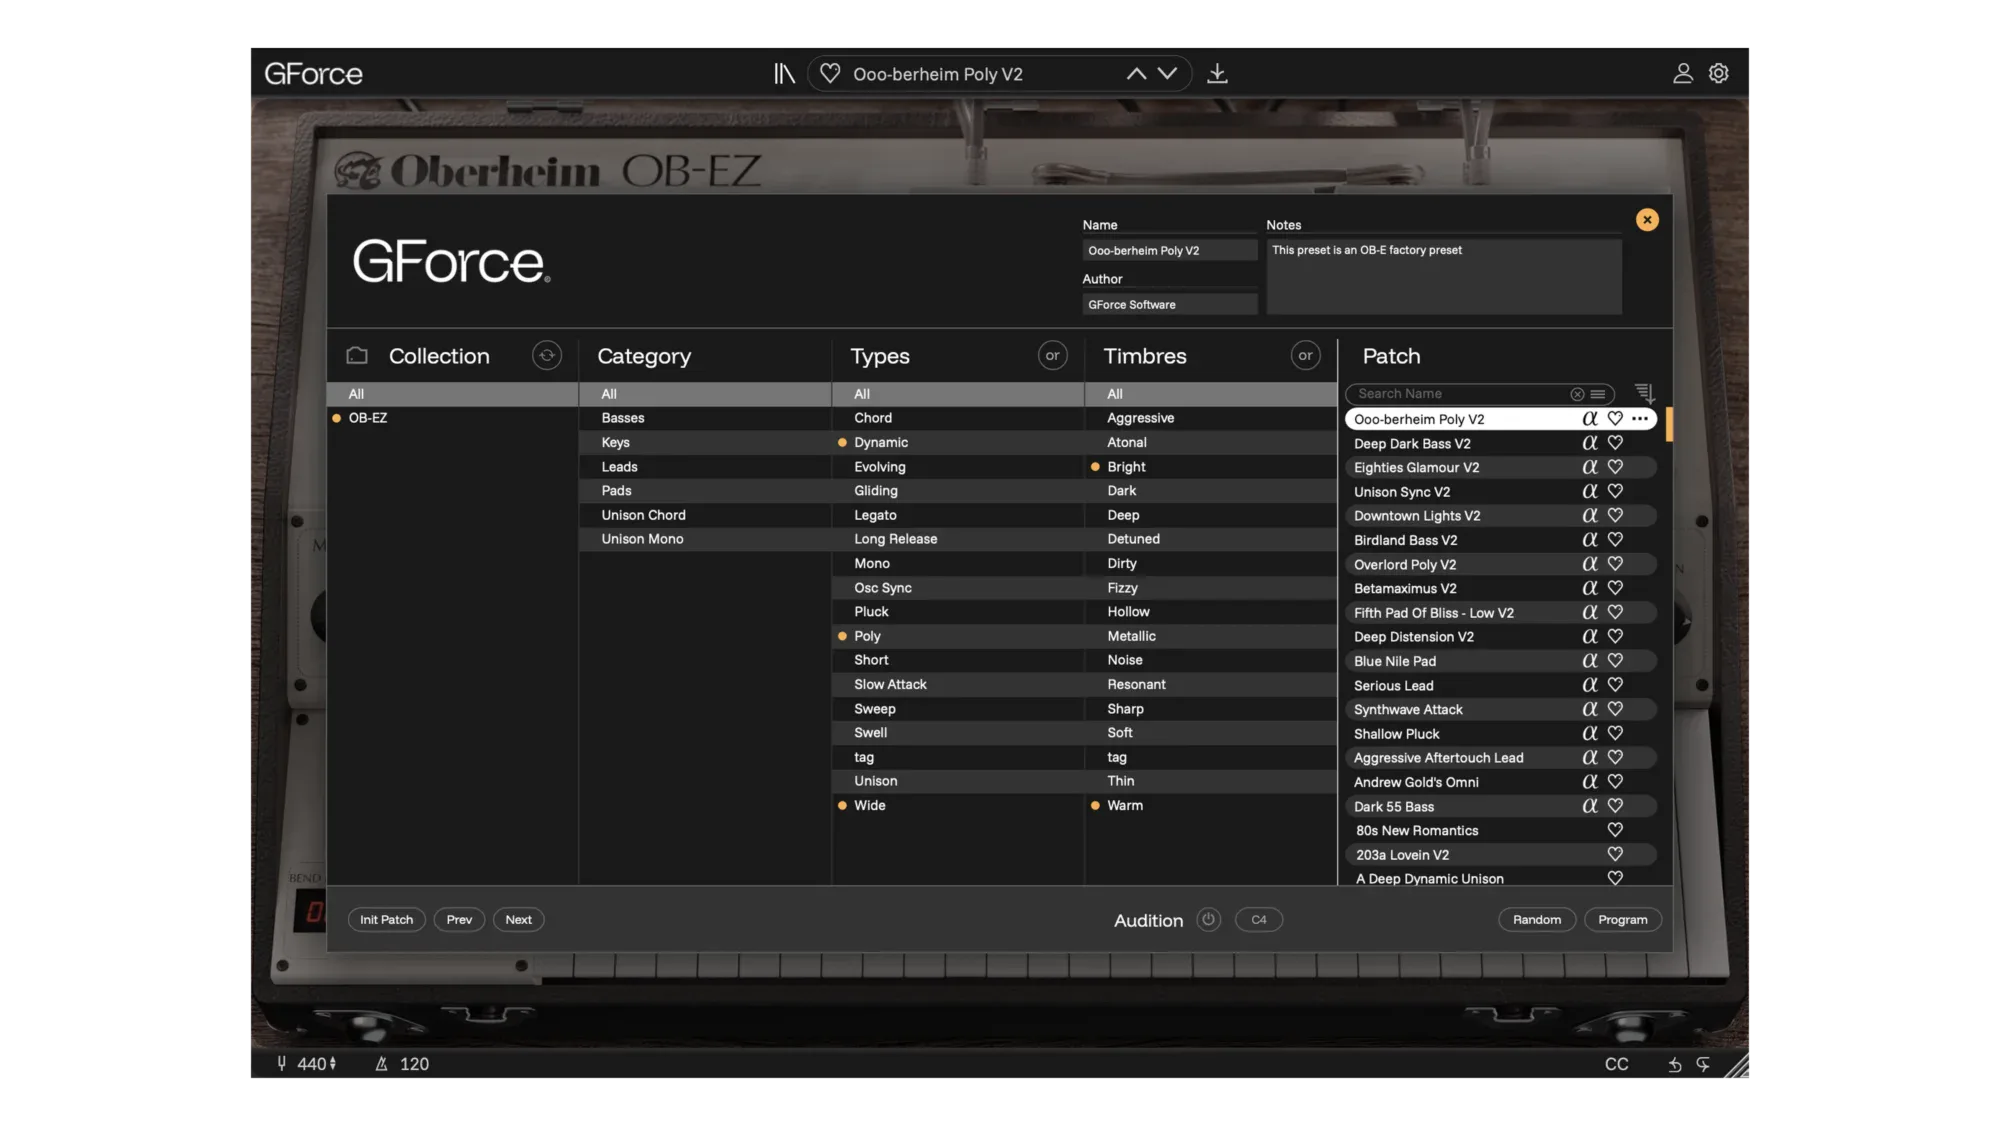Close the patch browser with orange X
This screenshot has width=2000, height=1126.
click(1647, 220)
